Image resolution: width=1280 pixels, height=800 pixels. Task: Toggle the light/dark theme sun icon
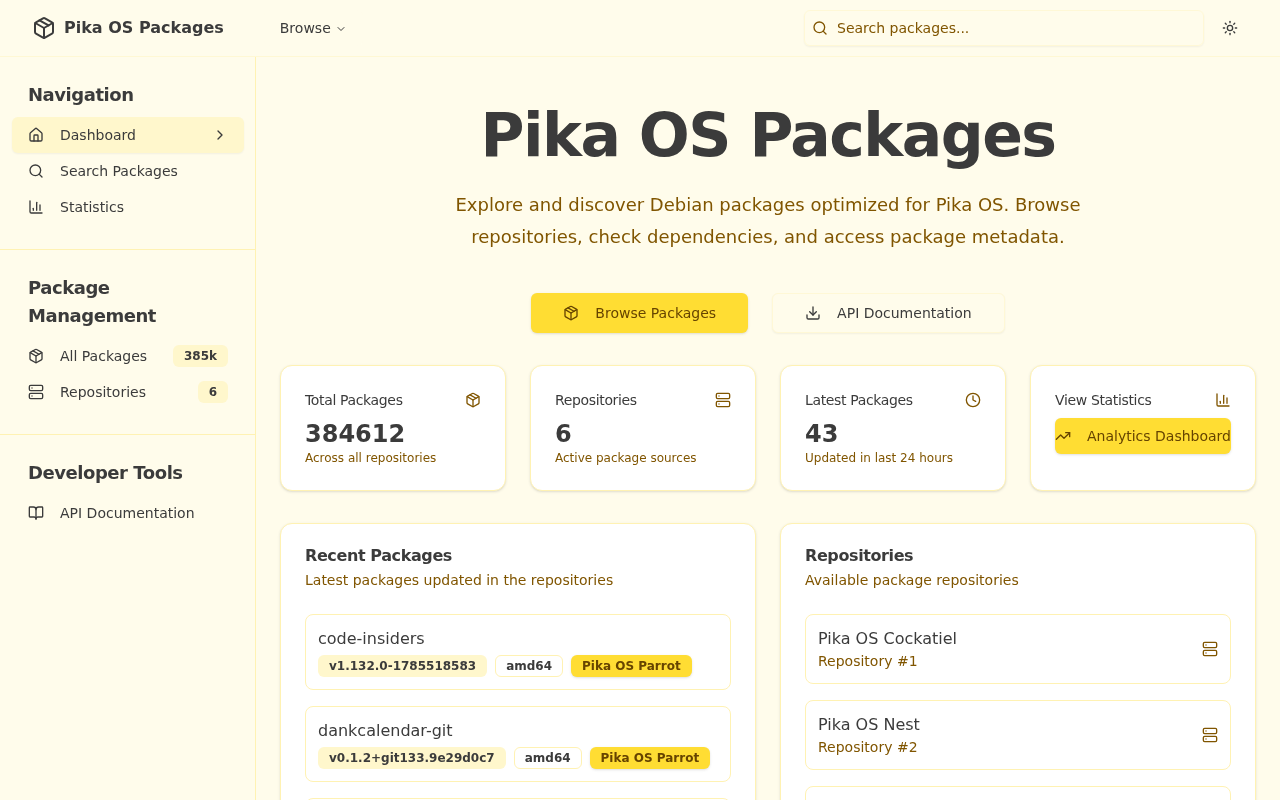(x=1230, y=28)
